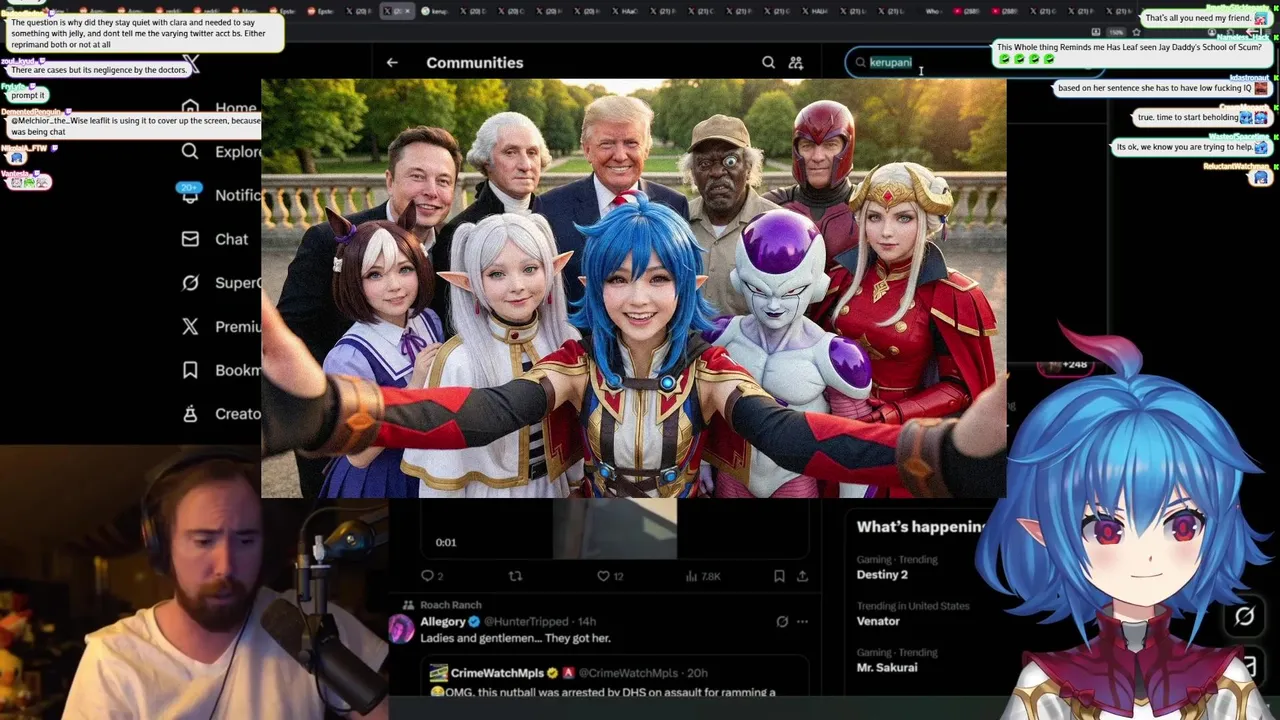
Task: Switch to the 'HAaC' browser tab
Action: (625, 11)
